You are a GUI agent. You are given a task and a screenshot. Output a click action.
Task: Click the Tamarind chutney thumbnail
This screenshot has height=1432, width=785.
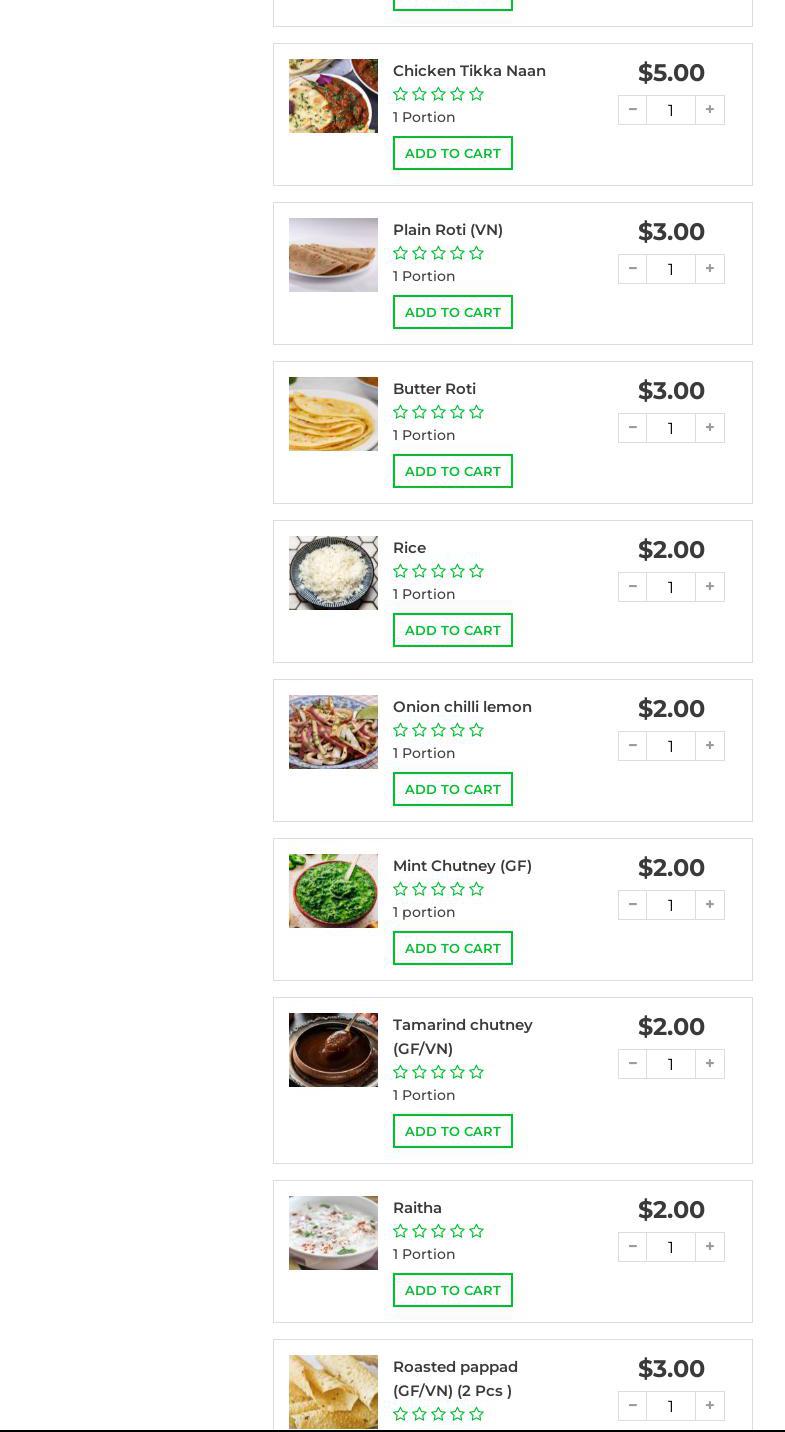[x=333, y=1050]
